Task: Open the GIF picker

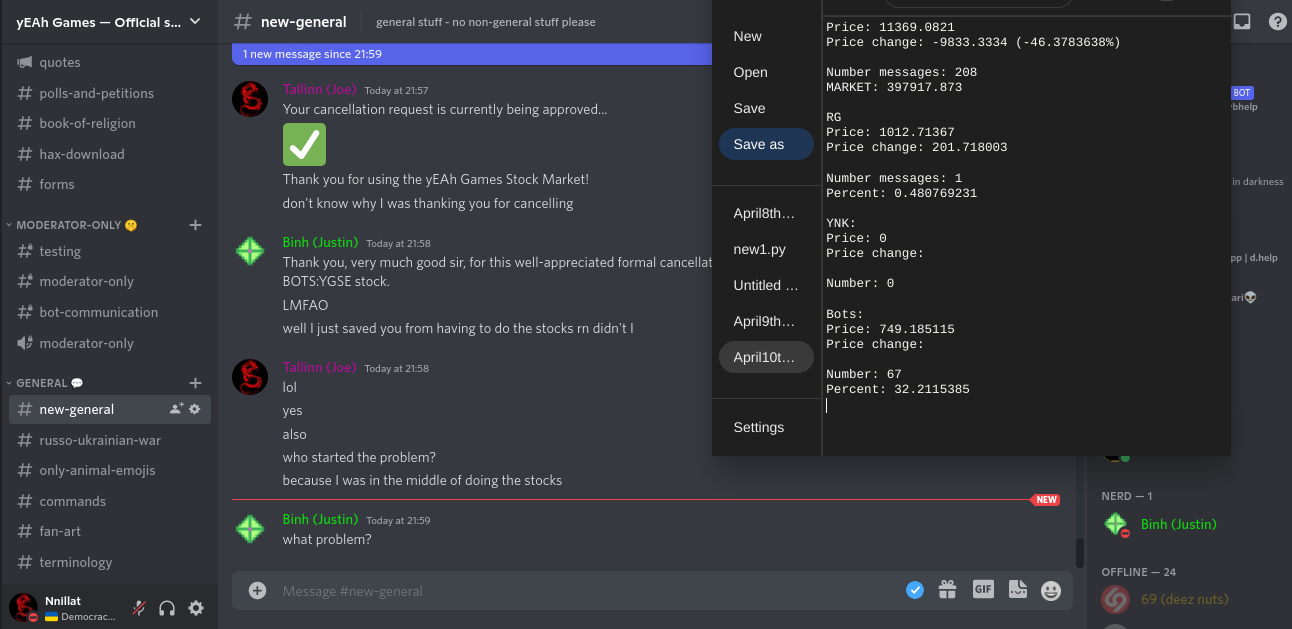Action: [x=983, y=590]
